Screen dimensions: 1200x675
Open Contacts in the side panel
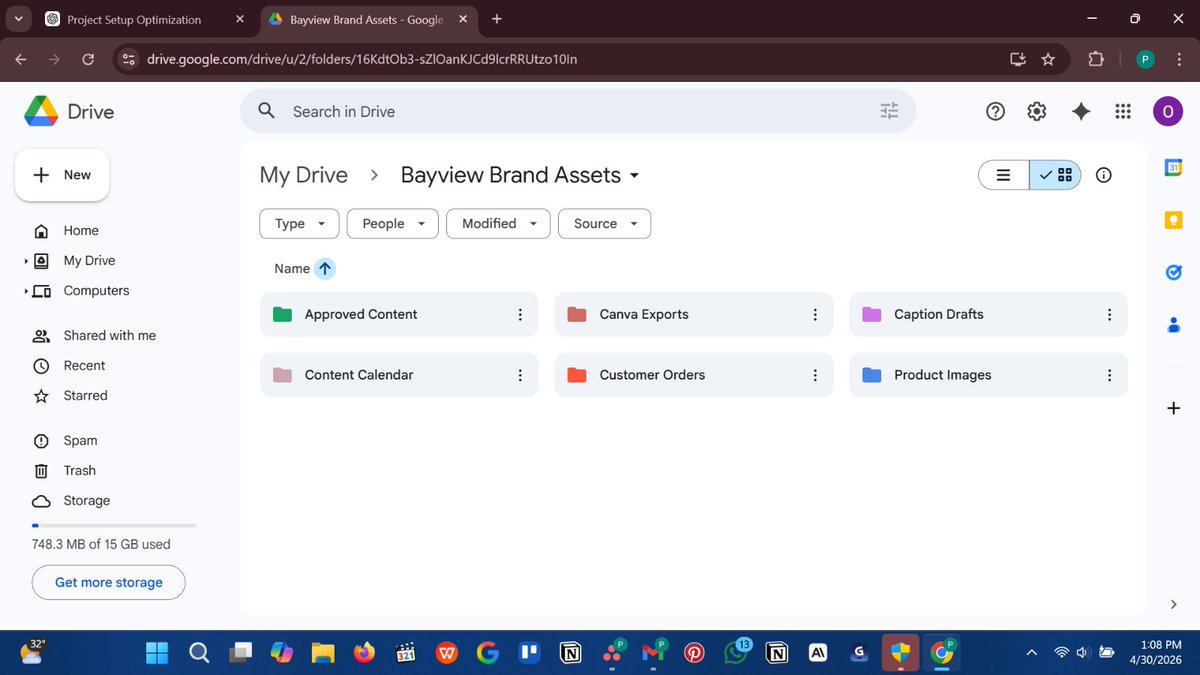click(x=1173, y=324)
